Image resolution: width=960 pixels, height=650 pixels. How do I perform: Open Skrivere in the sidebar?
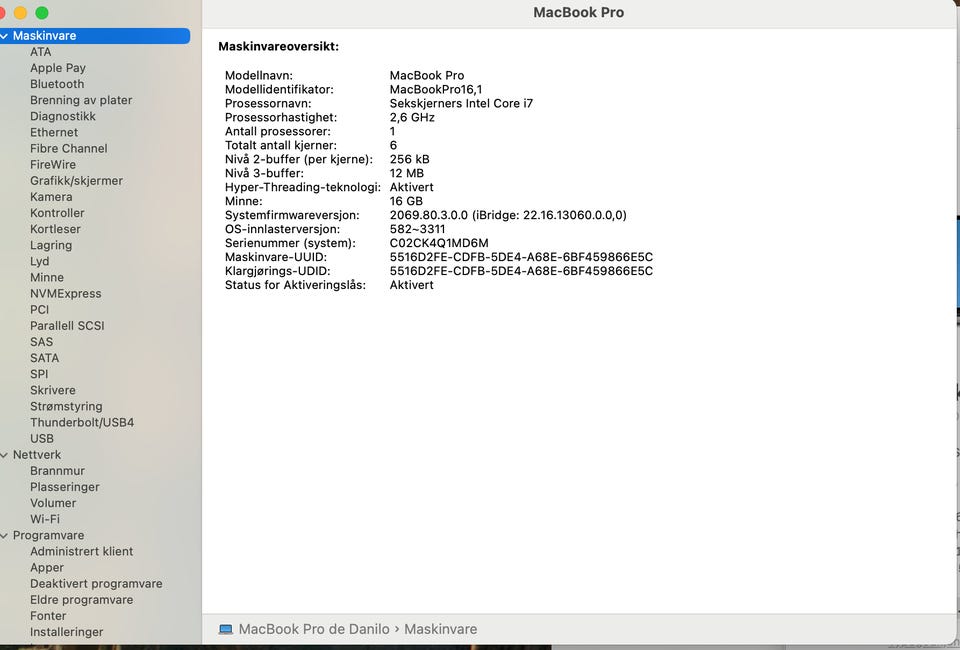click(x=53, y=390)
